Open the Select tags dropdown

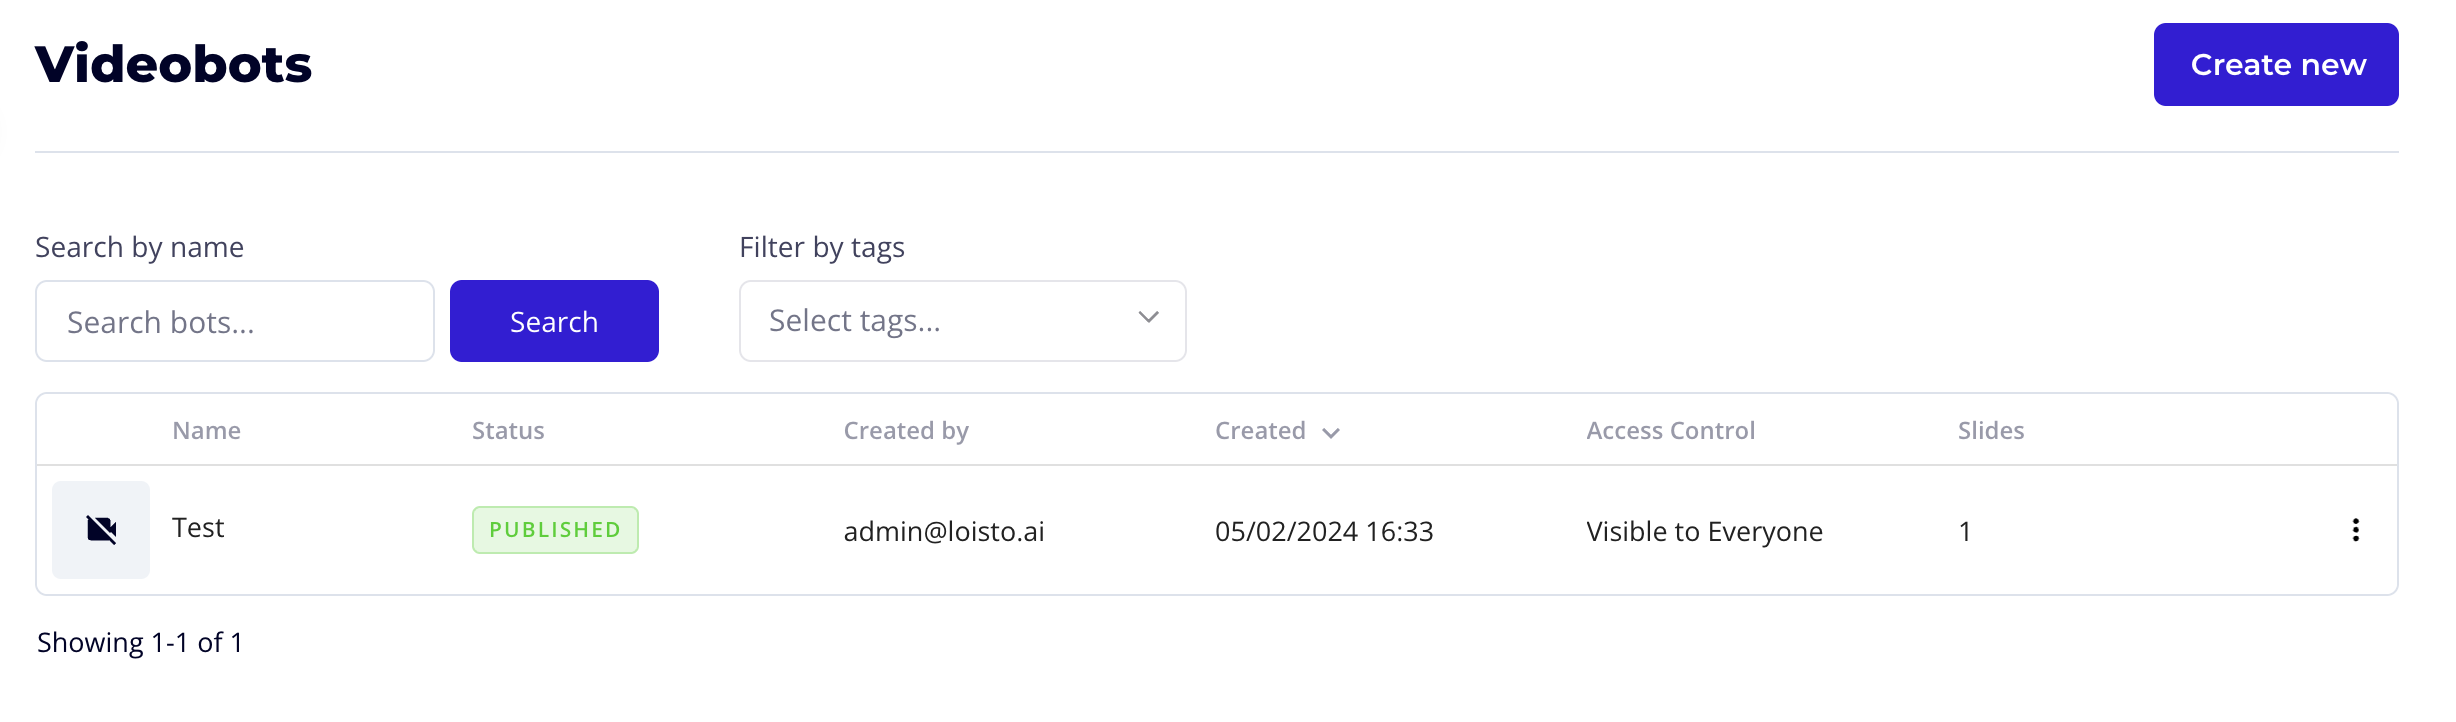point(940,321)
